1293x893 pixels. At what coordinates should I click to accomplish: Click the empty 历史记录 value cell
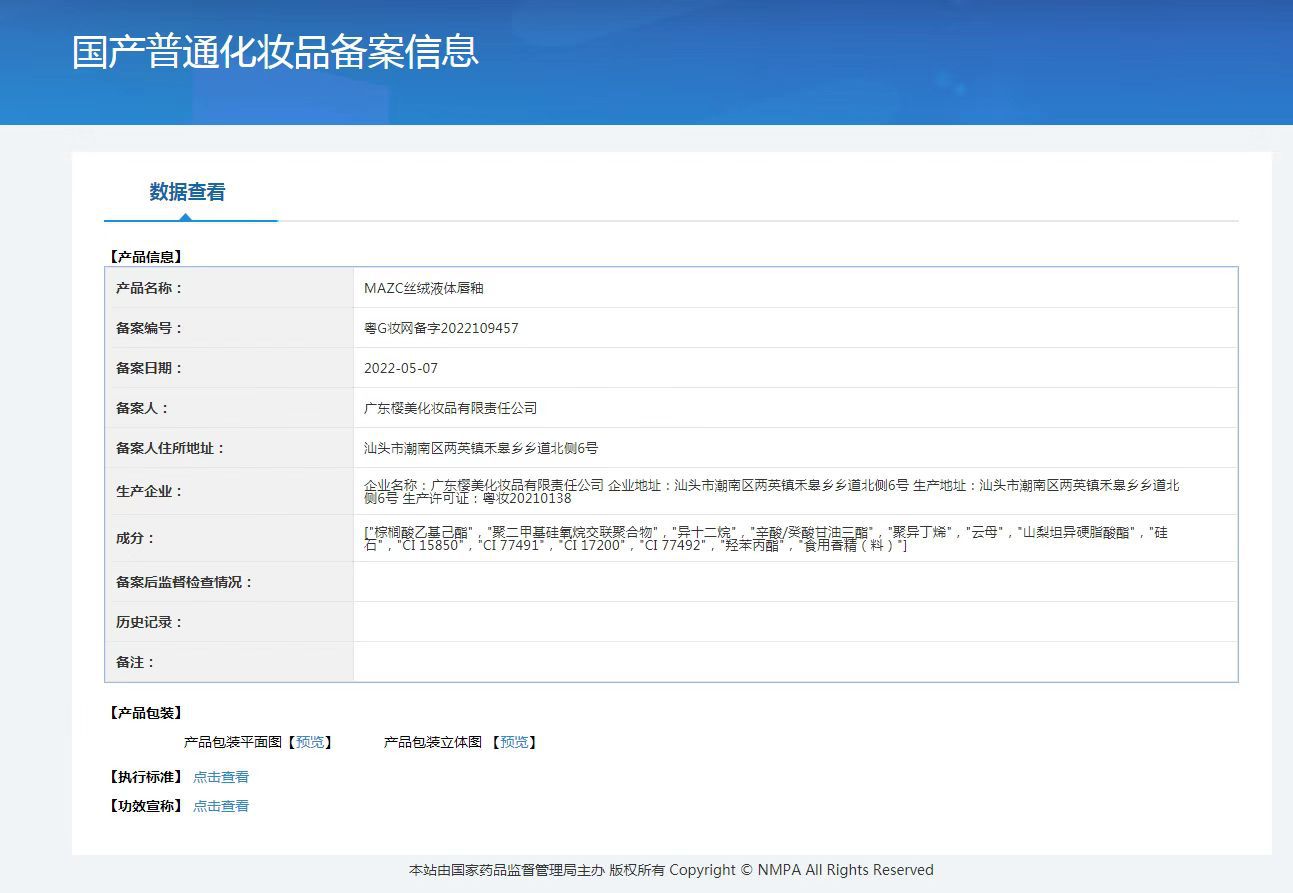795,622
